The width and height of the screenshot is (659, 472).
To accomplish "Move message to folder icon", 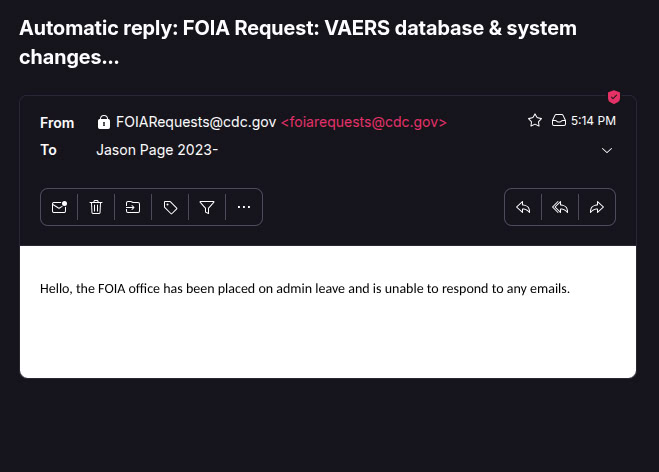I will (x=133, y=207).
